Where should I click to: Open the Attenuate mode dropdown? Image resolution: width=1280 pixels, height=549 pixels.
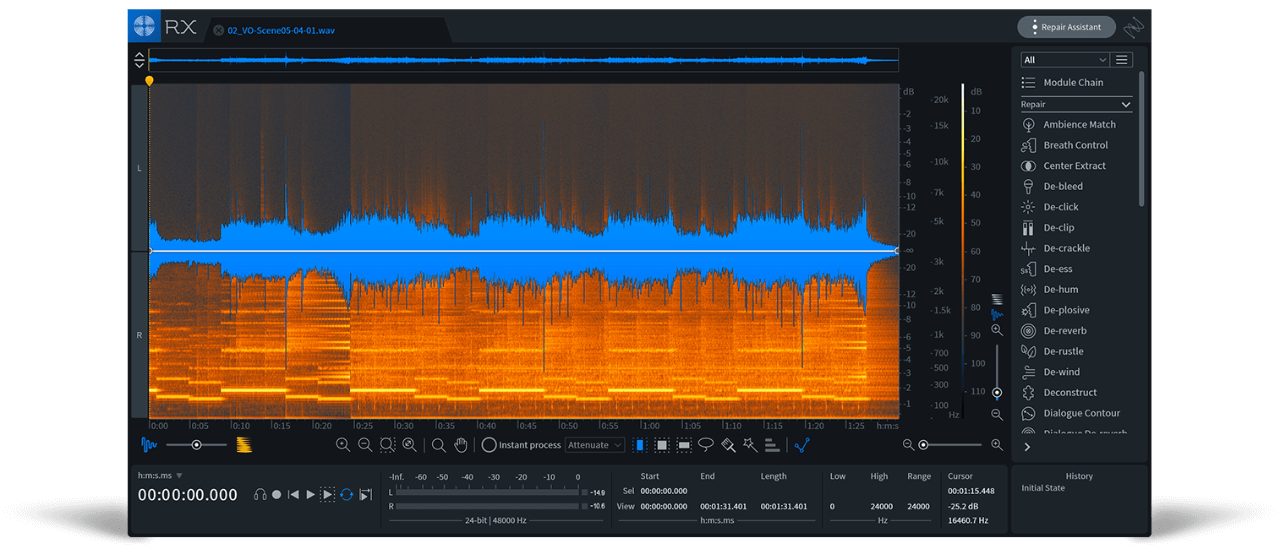pos(595,445)
